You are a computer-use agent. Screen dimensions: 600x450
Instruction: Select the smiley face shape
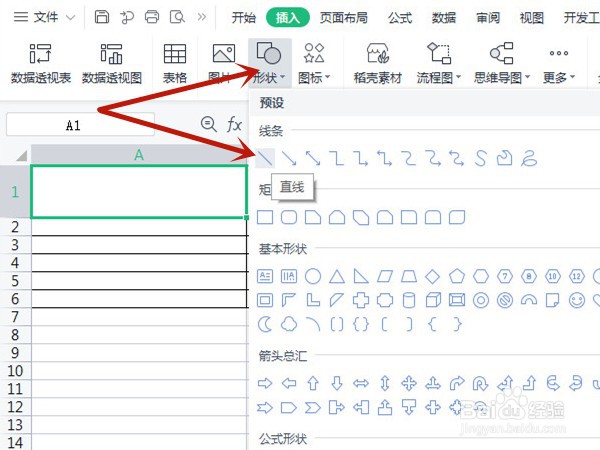coord(577,300)
